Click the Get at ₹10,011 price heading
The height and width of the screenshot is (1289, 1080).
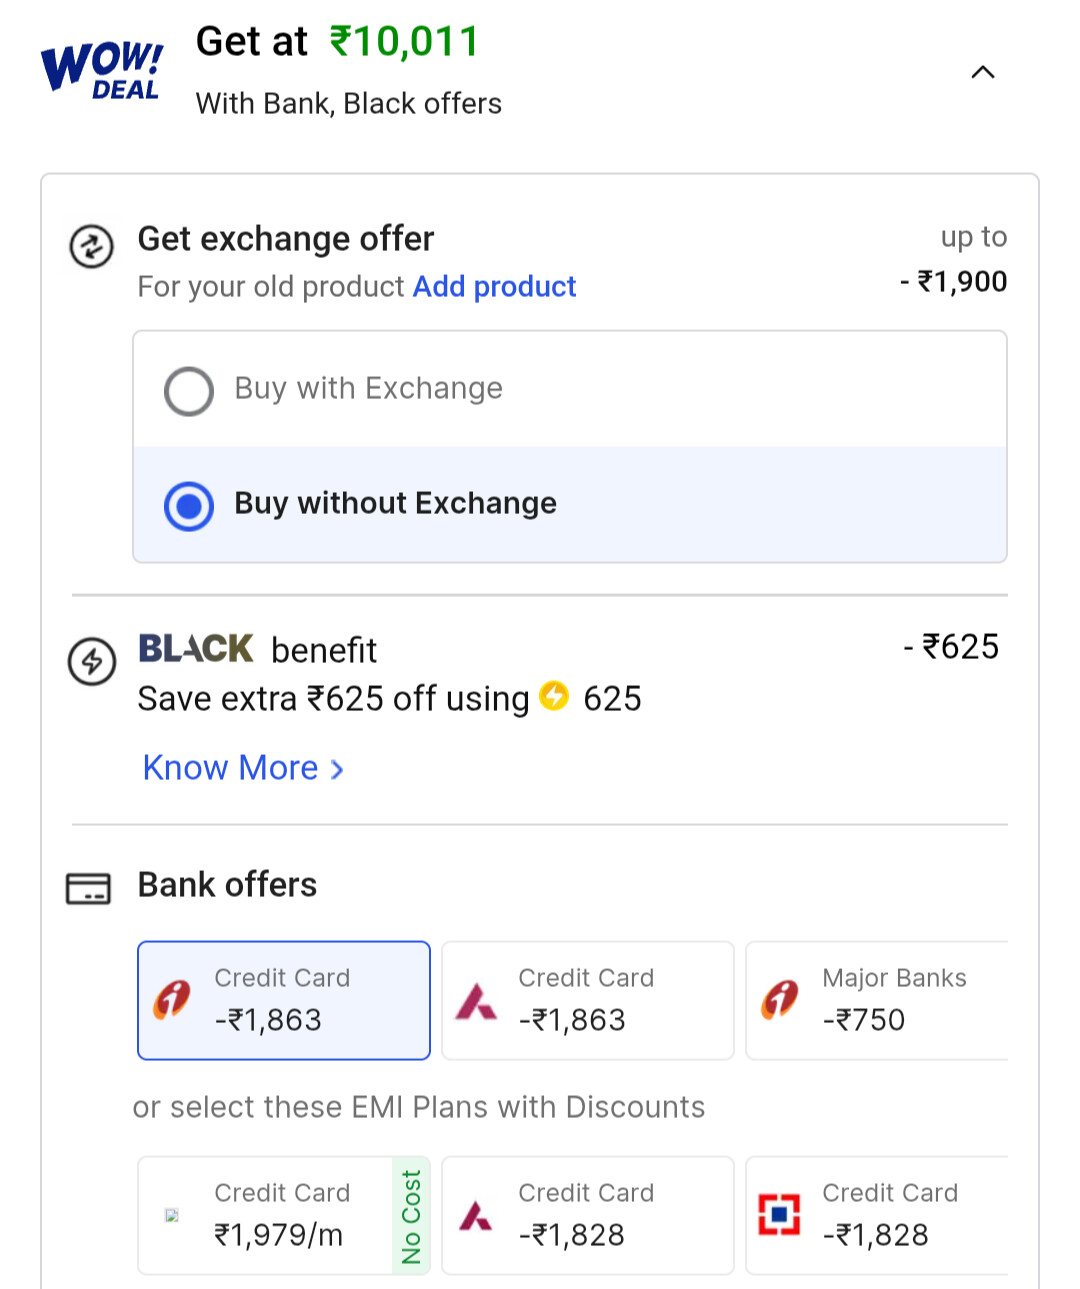pyautogui.click(x=338, y=42)
